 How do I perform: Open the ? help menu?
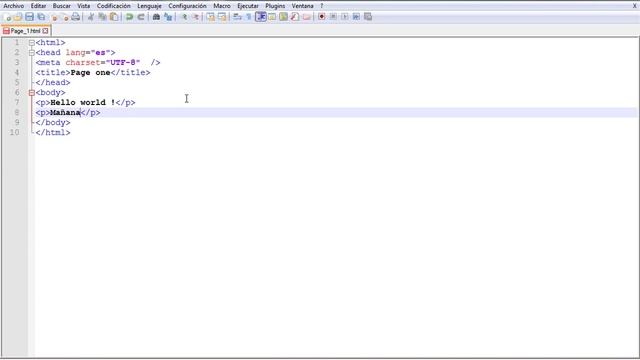click(322, 6)
